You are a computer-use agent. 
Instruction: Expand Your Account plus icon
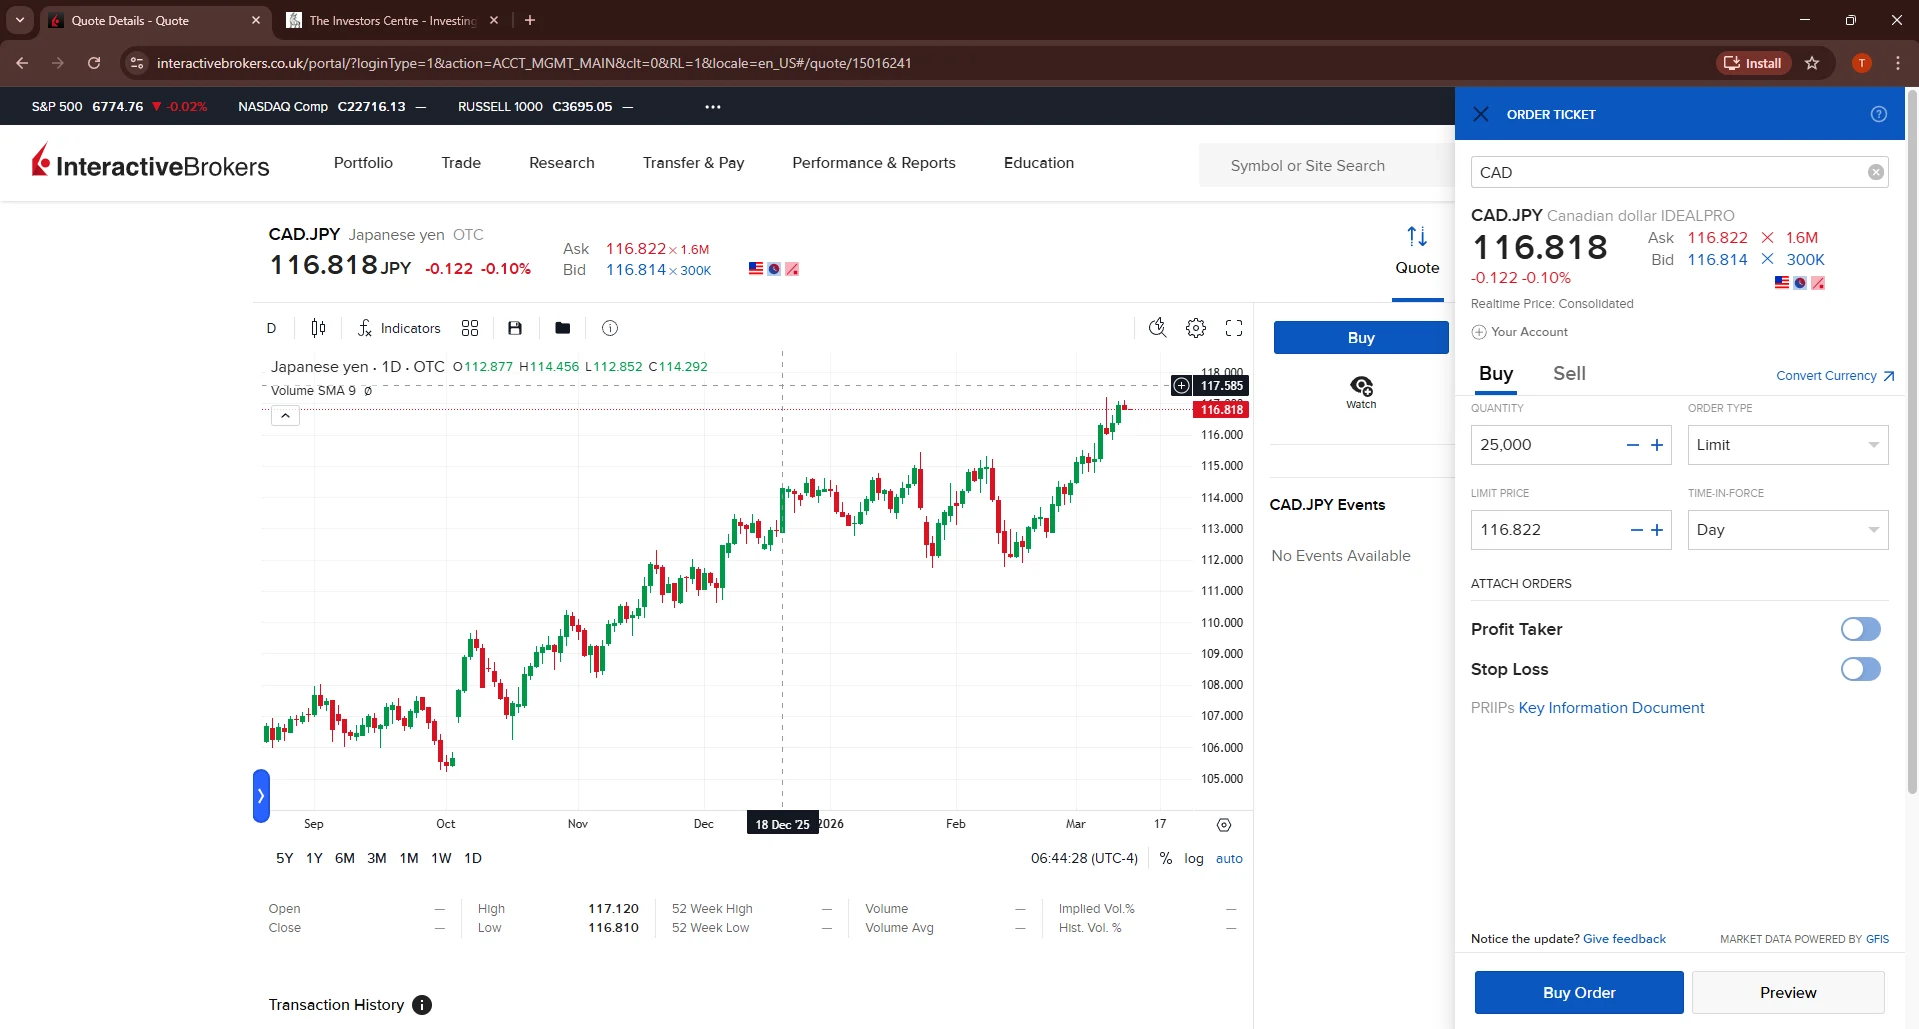click(x=1479, y=332)
